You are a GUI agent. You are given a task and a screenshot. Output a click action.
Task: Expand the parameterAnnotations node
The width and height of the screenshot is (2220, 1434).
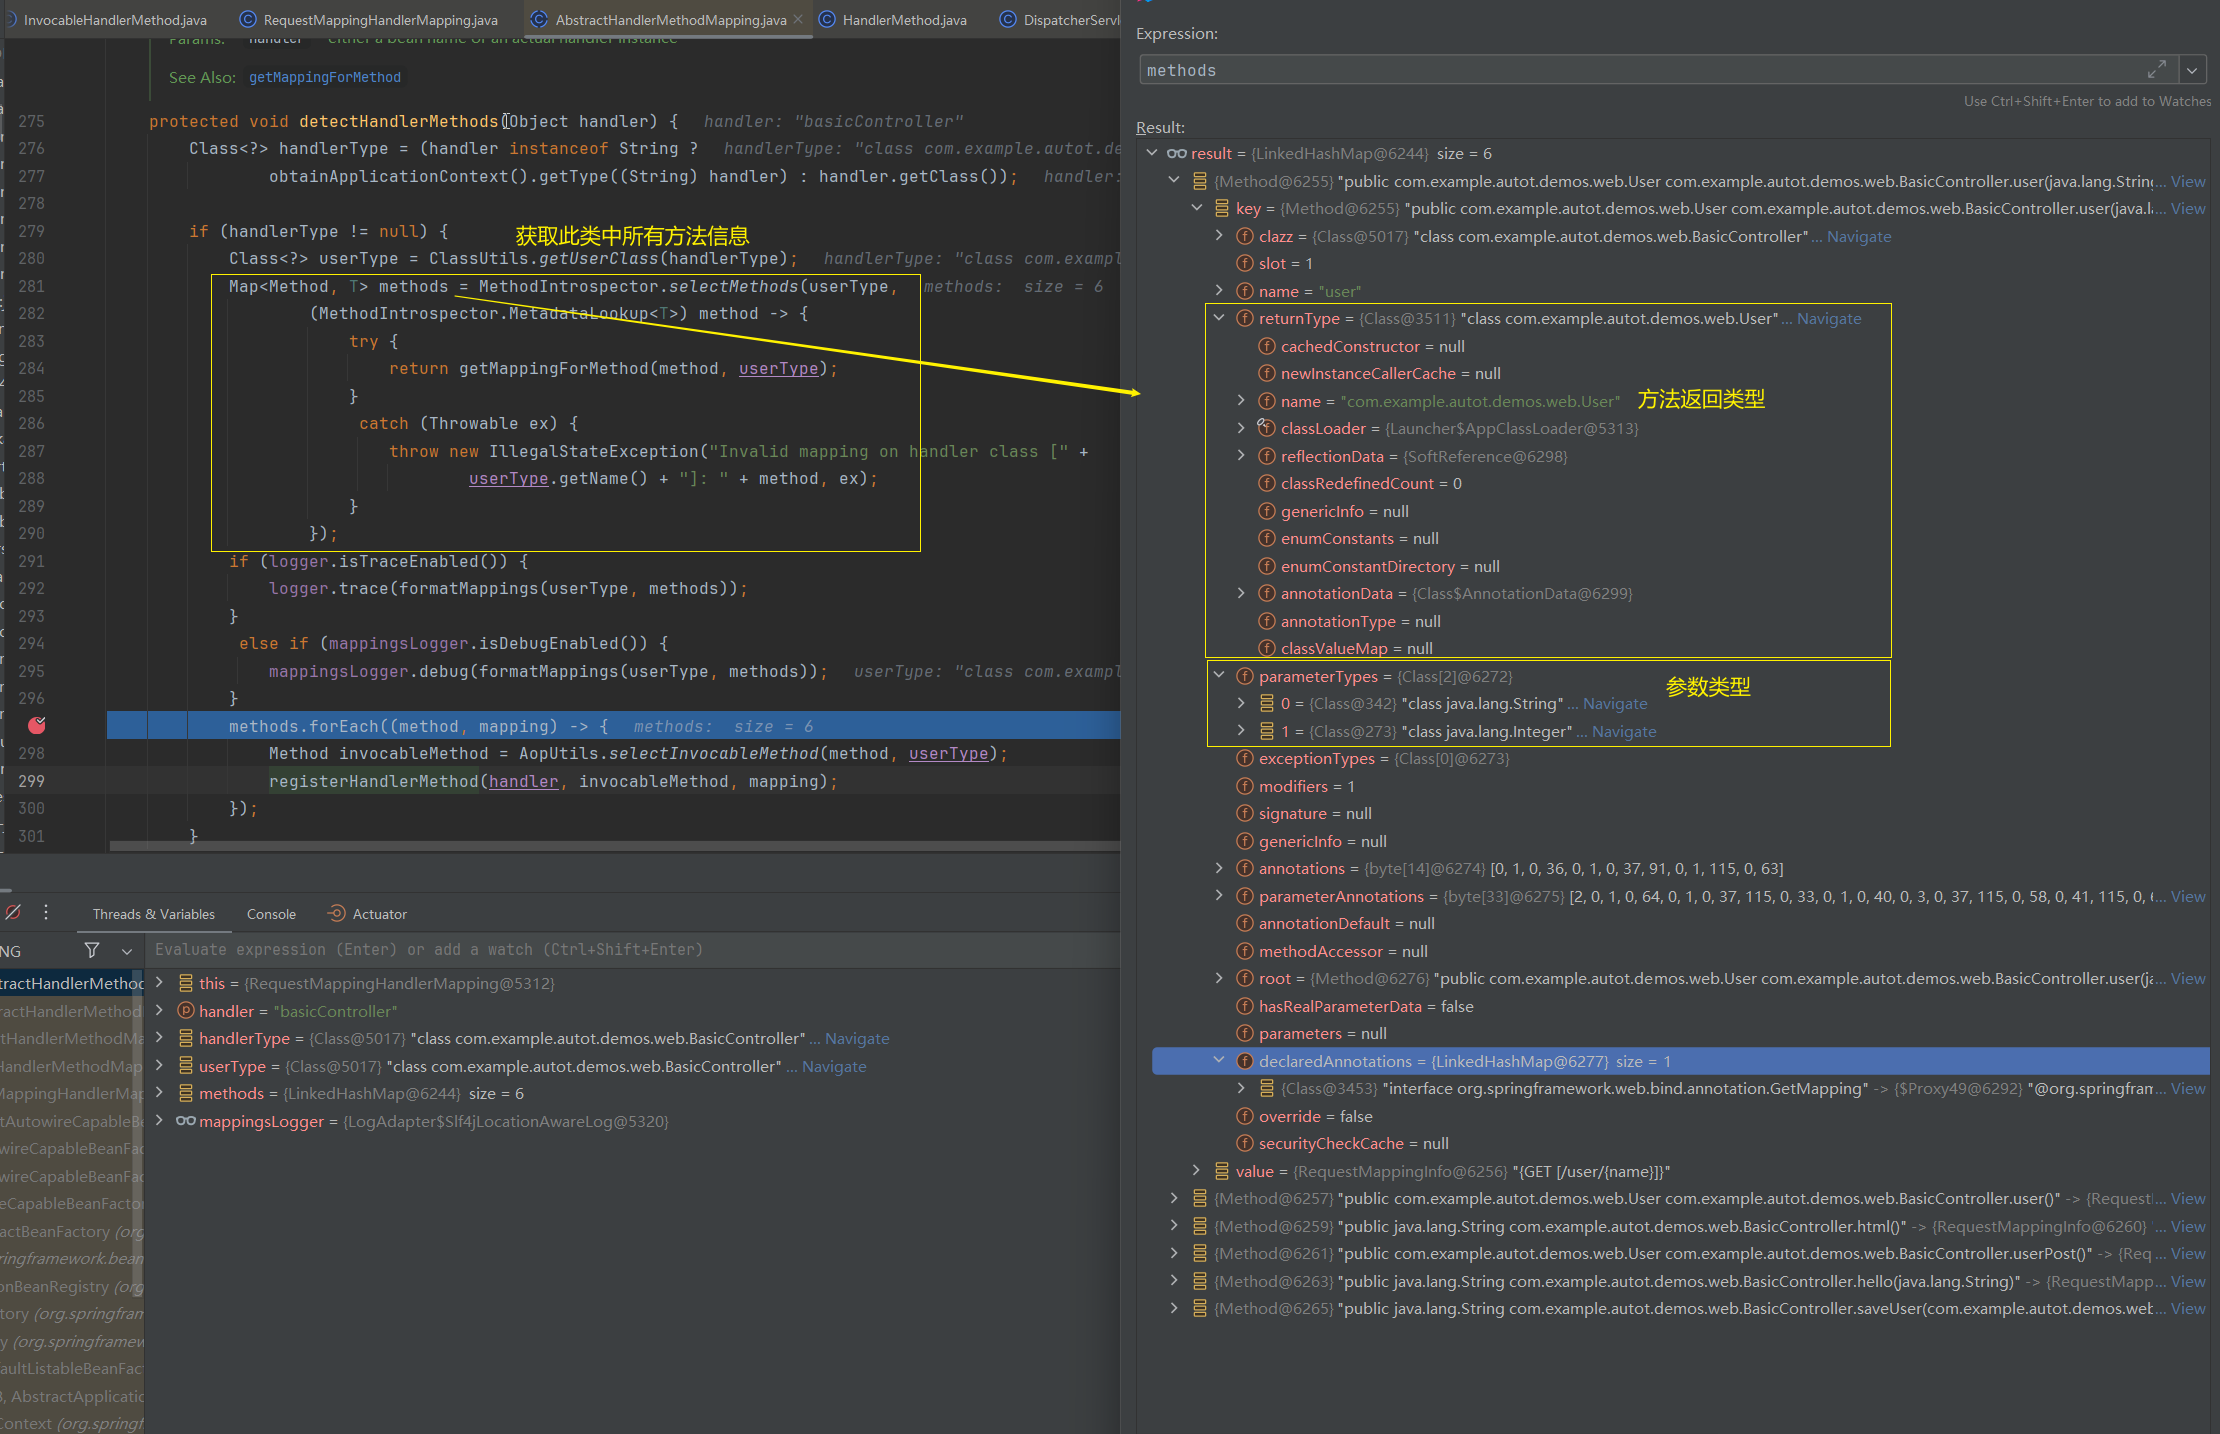[1219, 896]
